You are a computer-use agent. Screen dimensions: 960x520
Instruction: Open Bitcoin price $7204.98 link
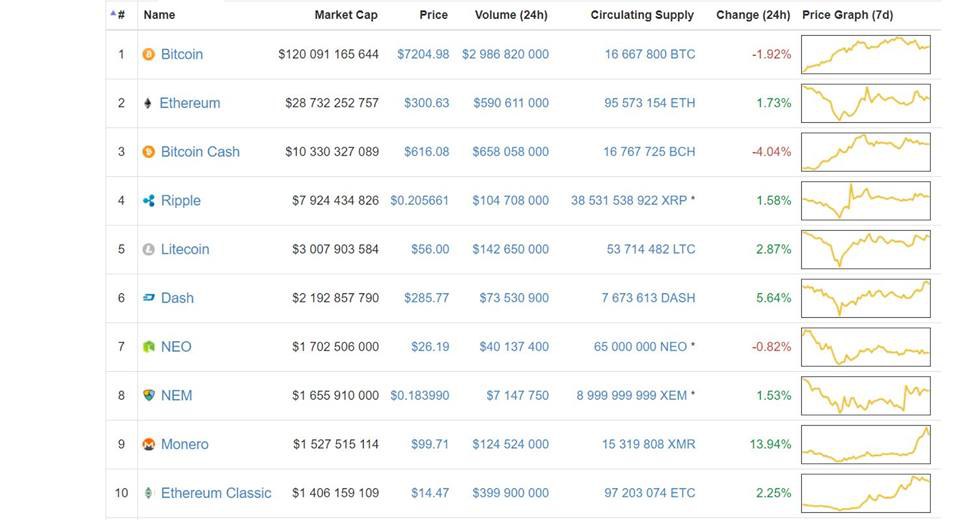click(x=423, y=55)
